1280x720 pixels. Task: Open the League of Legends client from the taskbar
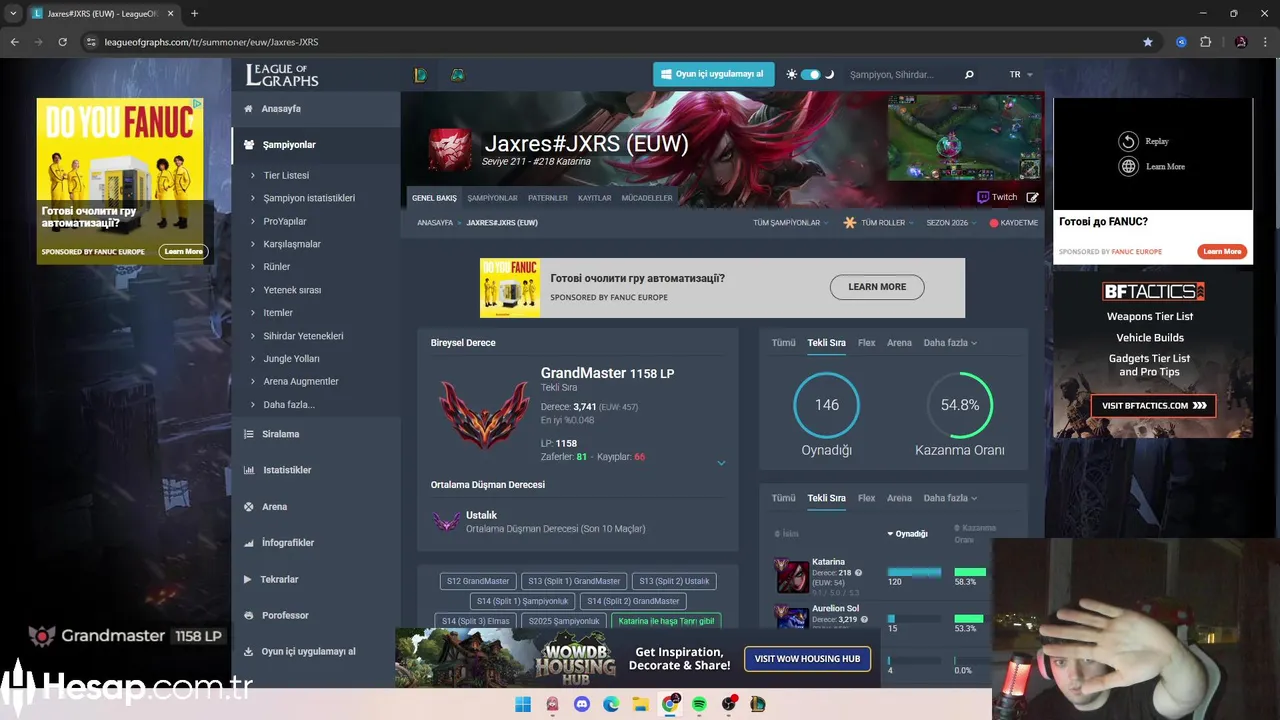click(758, 704)
